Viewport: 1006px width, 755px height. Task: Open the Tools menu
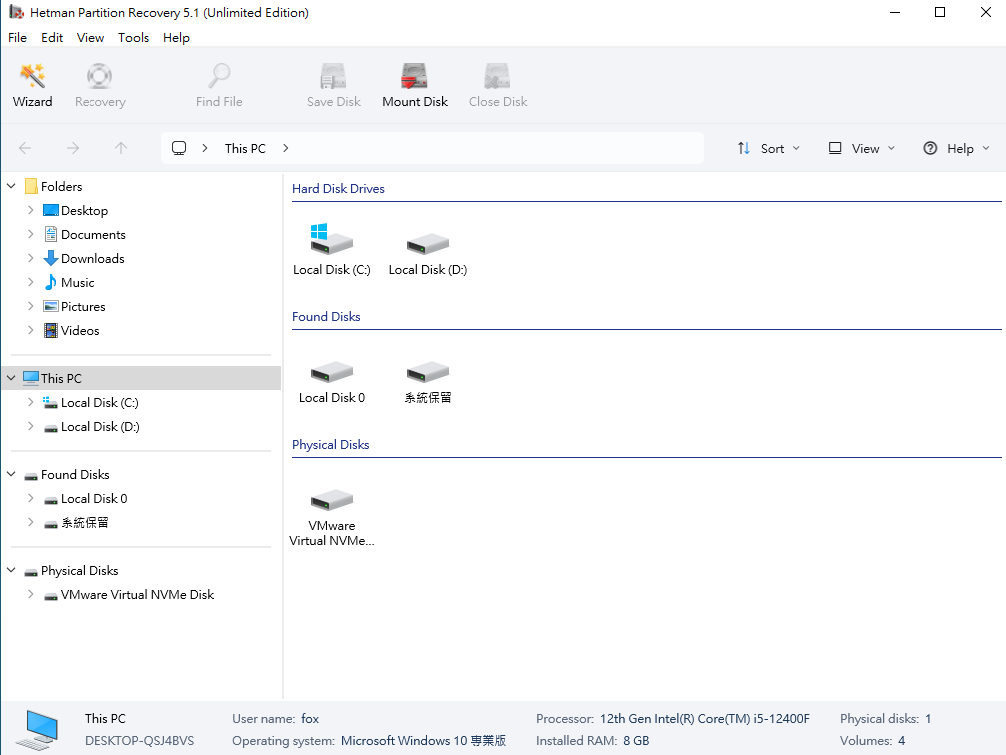[133, 37]
